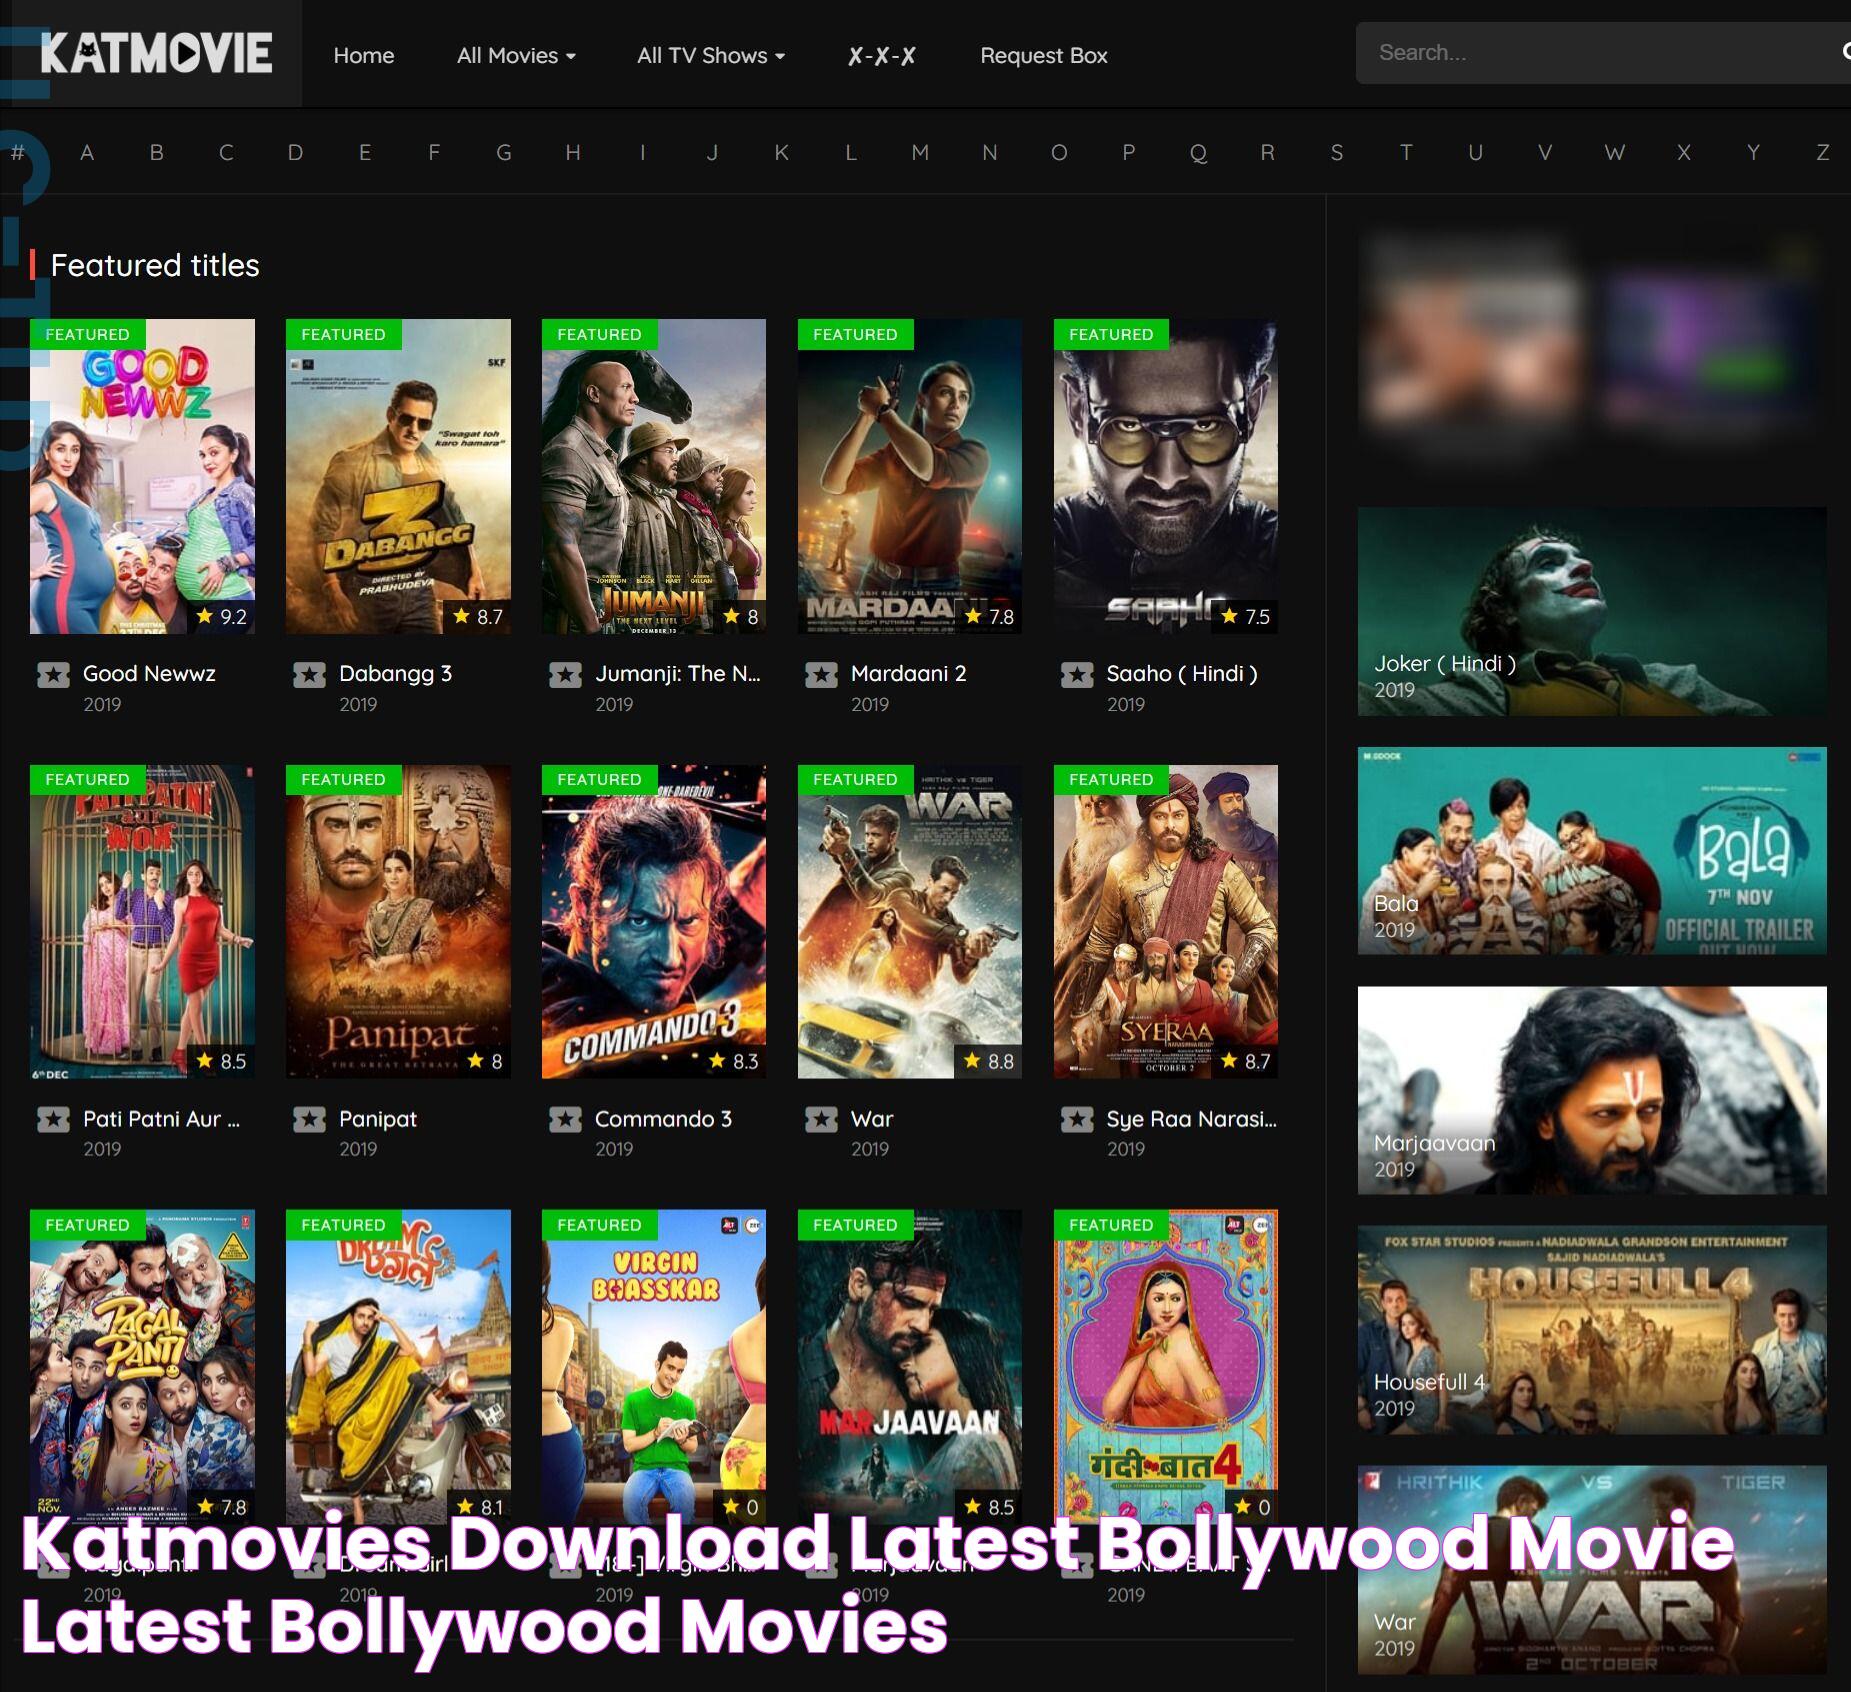Viewport: 1851px width, 1692px height.
Task: Click the FEATURED tag on Good Newwz
Action: click(x=87, y=334)
